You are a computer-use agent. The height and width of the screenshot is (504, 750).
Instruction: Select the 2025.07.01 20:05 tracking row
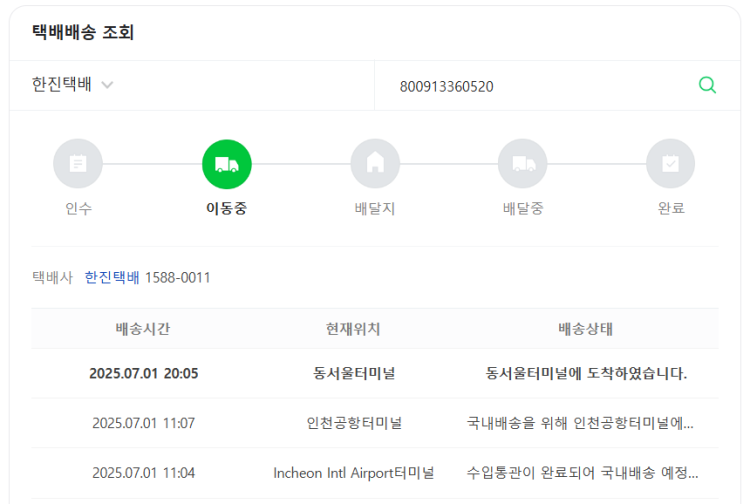pos(375,373)
